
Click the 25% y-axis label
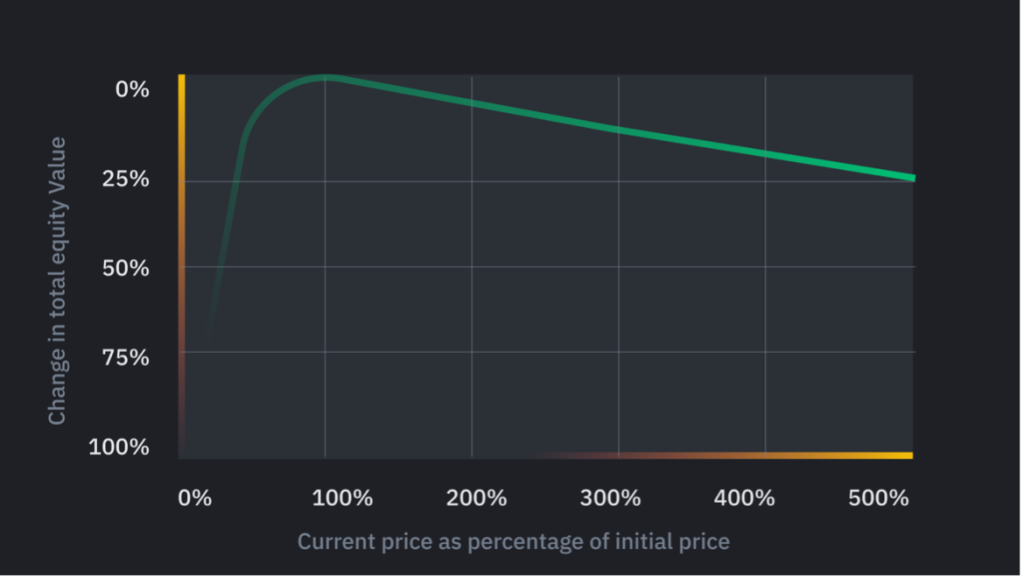point(126,179)
